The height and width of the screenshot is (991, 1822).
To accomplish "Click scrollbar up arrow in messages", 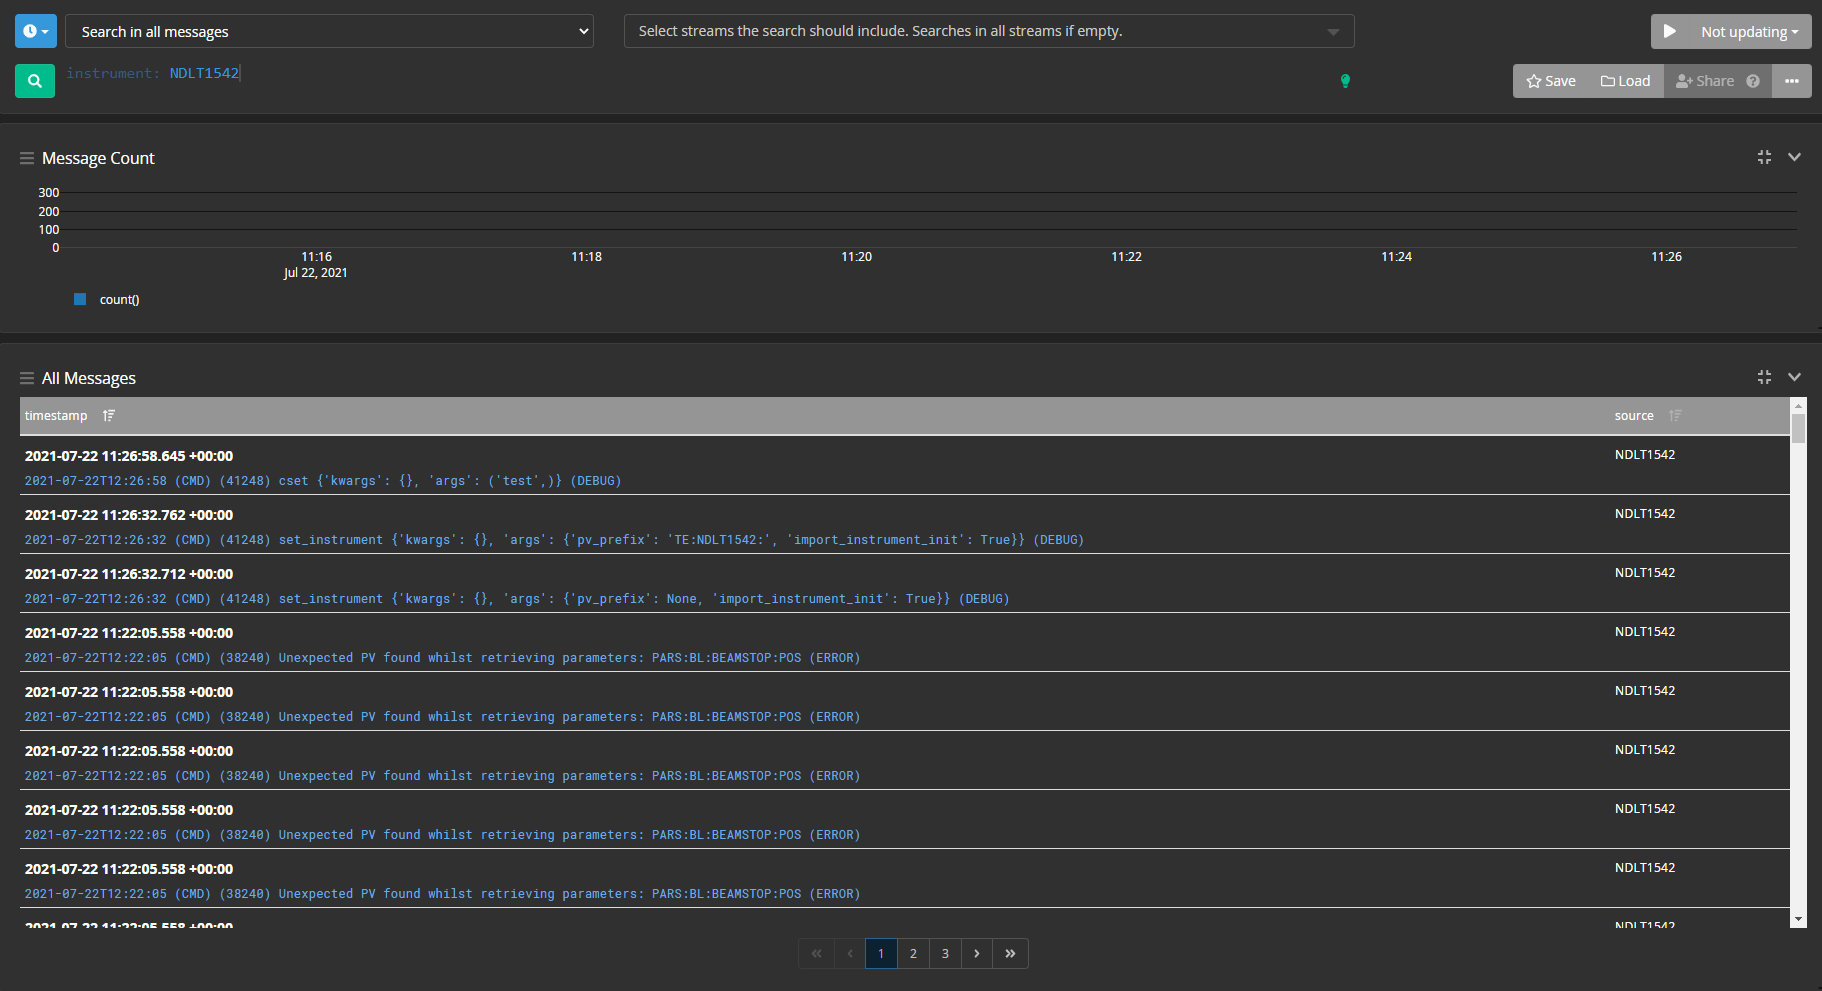I will (1798, 406).
